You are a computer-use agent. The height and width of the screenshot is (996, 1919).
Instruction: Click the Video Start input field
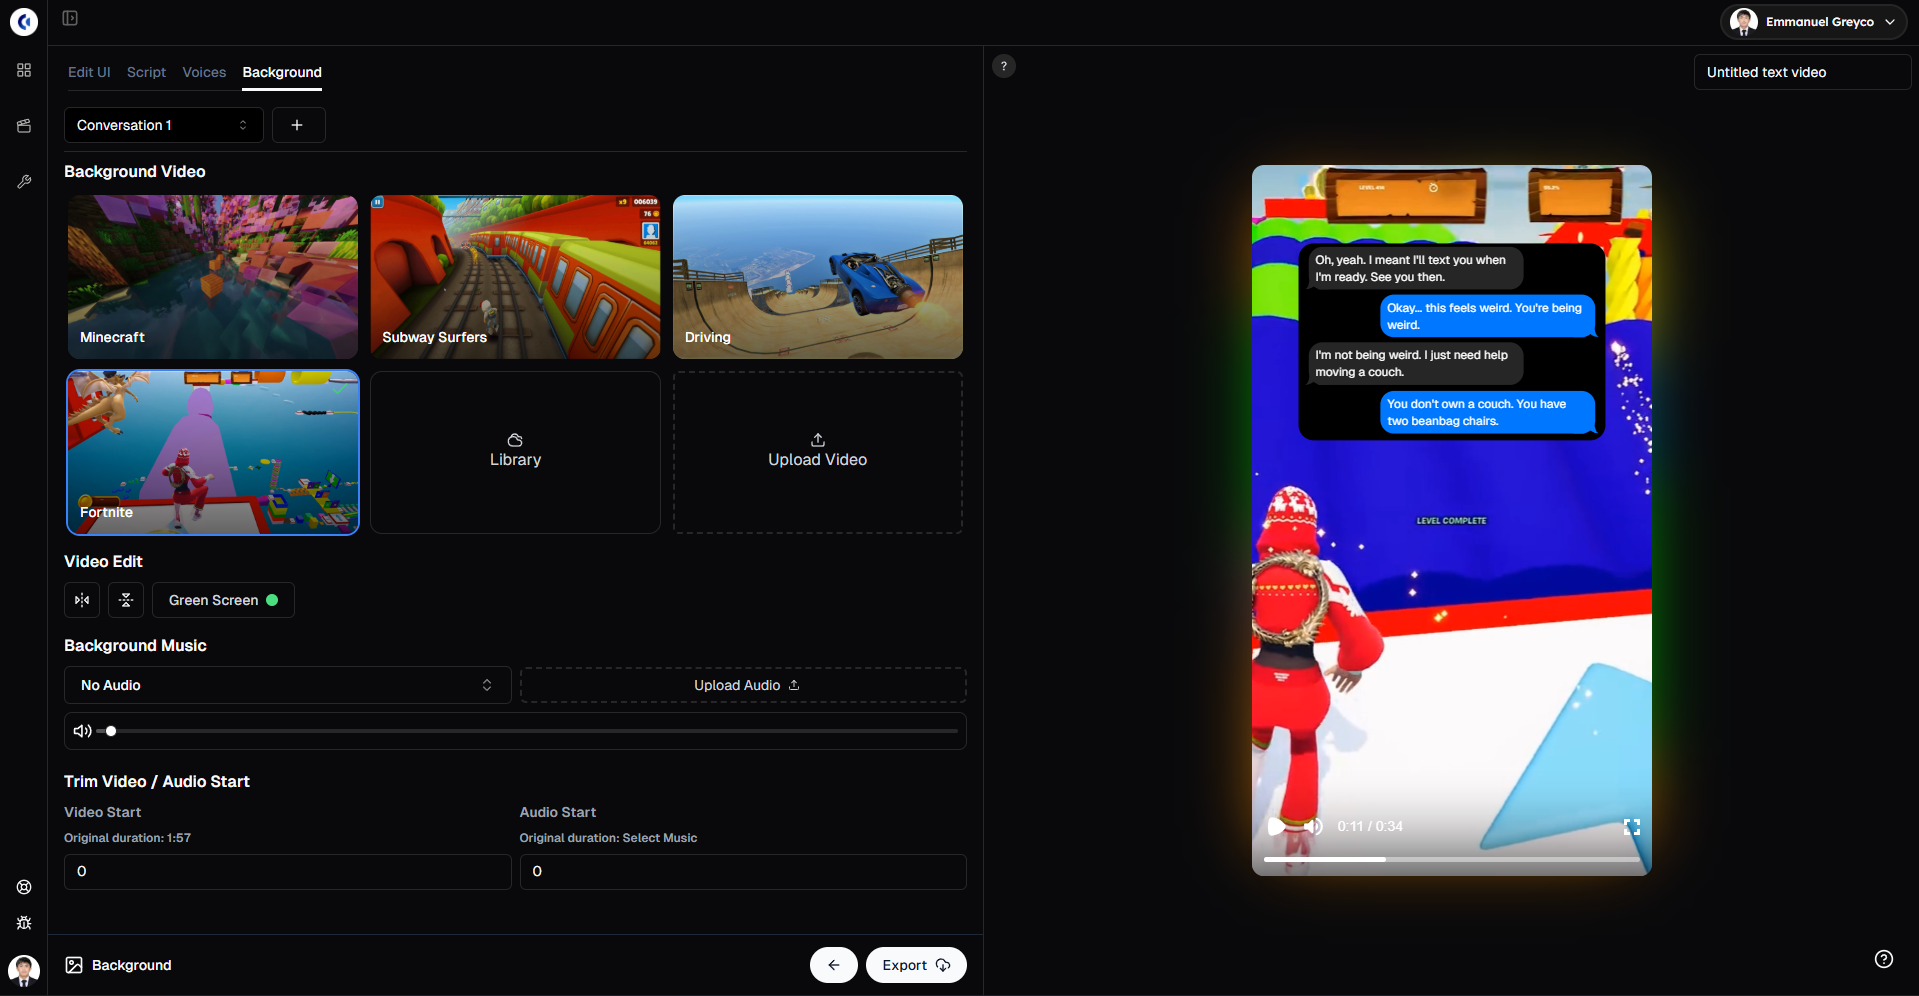coord(288,872)
